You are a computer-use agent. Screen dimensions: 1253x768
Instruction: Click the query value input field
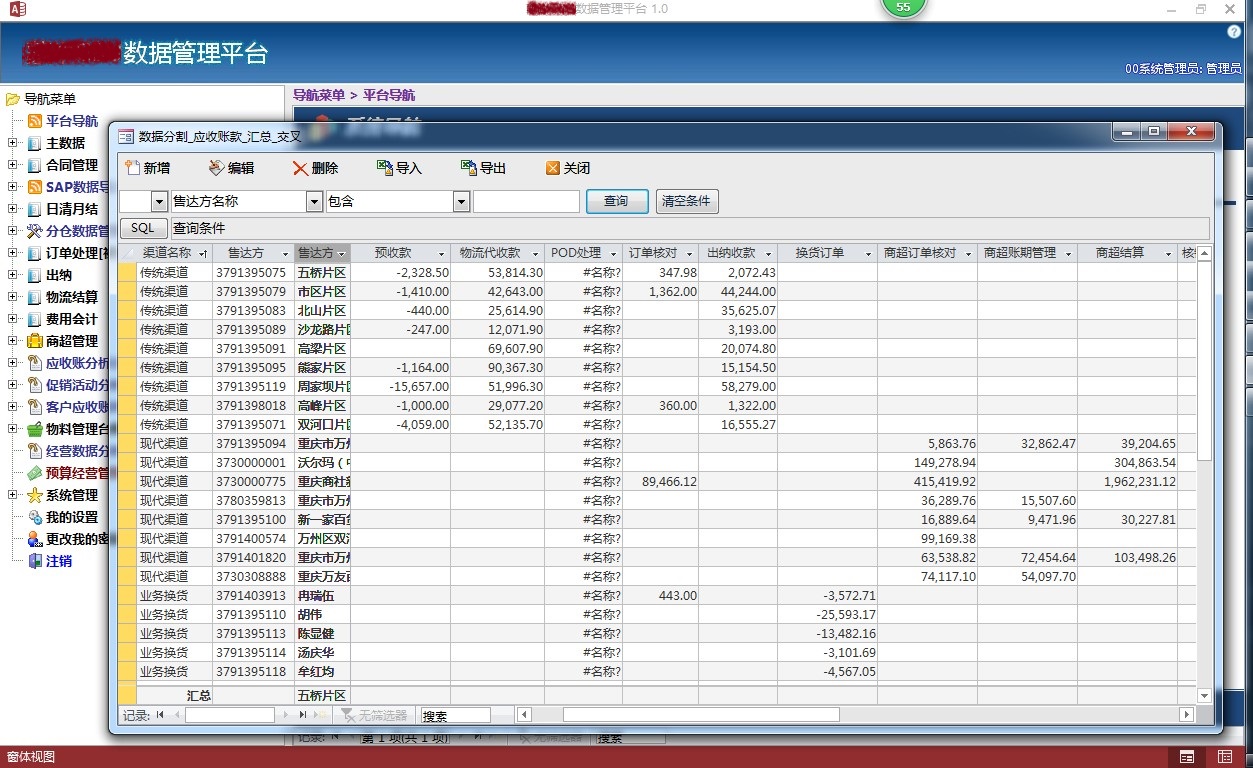[x=526, y=201]
